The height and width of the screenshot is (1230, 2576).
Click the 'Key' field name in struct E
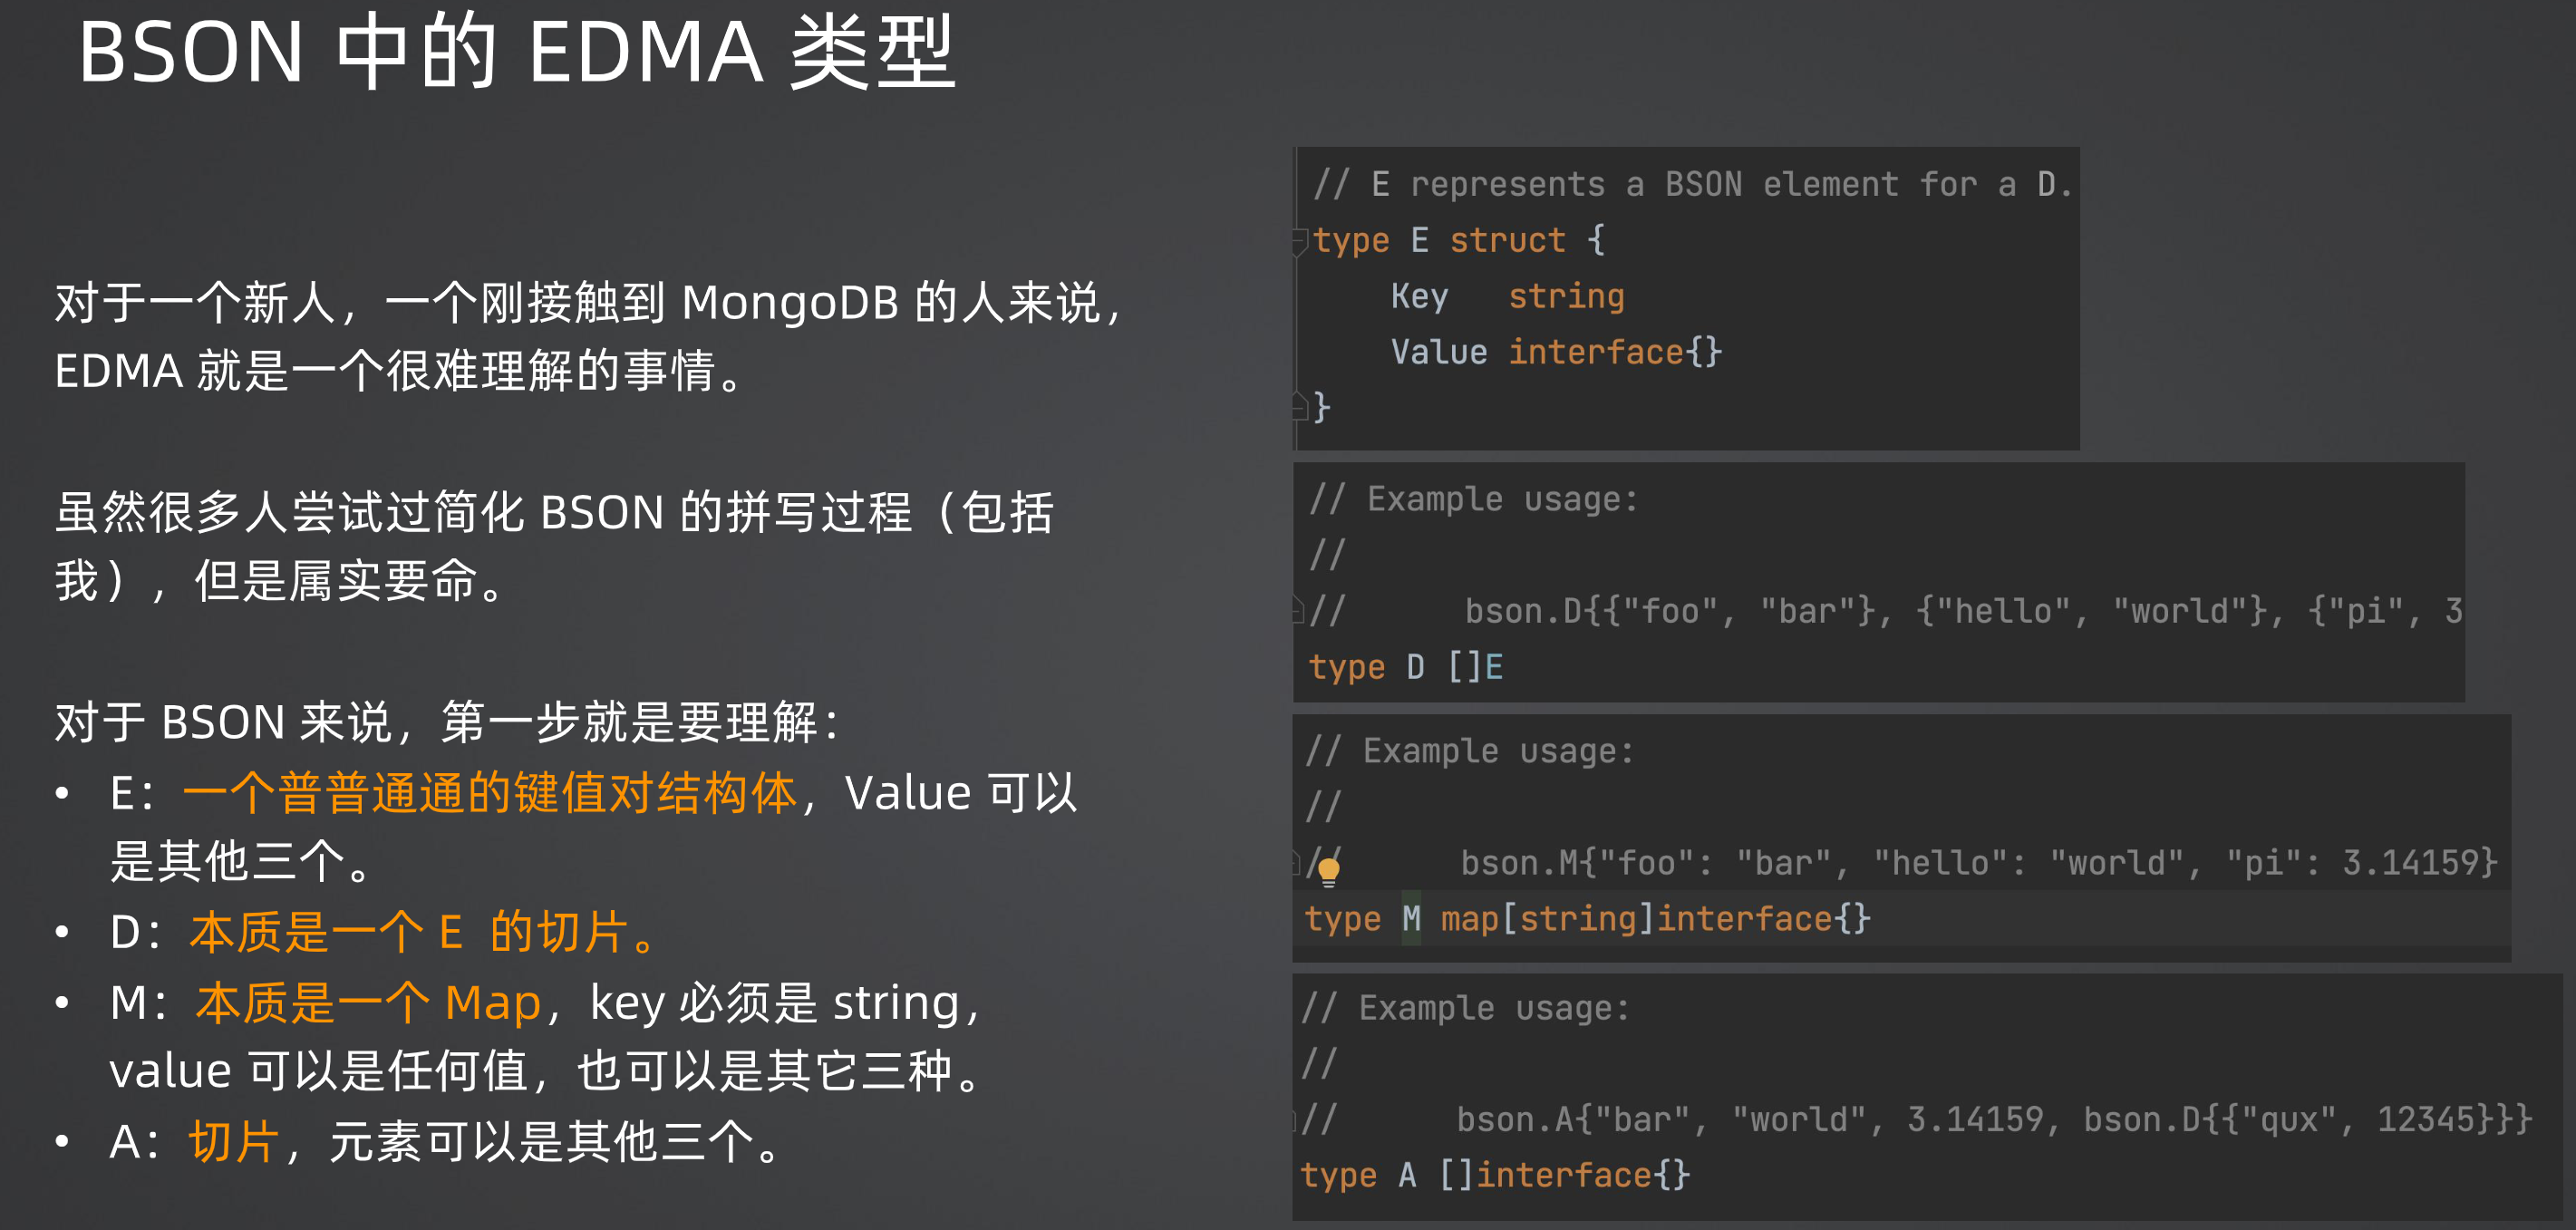1419,296
